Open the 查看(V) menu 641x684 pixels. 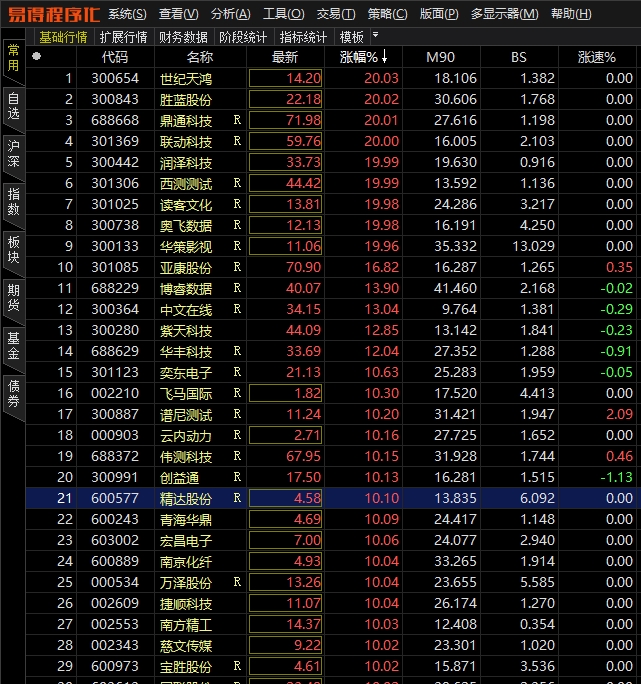point(178,14)
